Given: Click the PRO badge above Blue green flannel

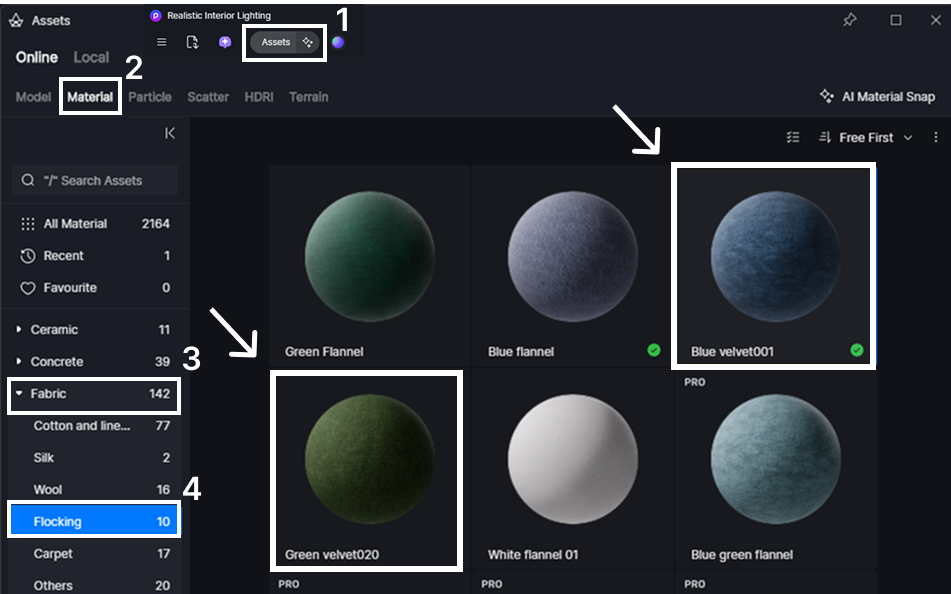Looking at the screenshot, I should tap(694, 382).
